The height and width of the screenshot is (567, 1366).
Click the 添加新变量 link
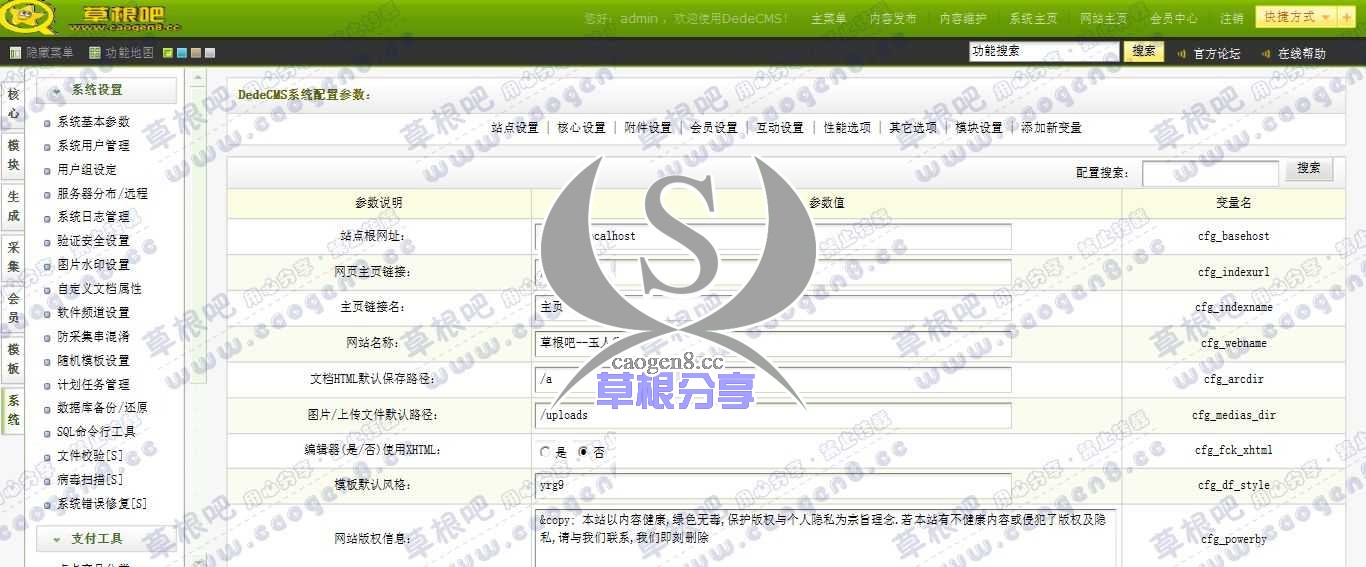point(1051,128)
